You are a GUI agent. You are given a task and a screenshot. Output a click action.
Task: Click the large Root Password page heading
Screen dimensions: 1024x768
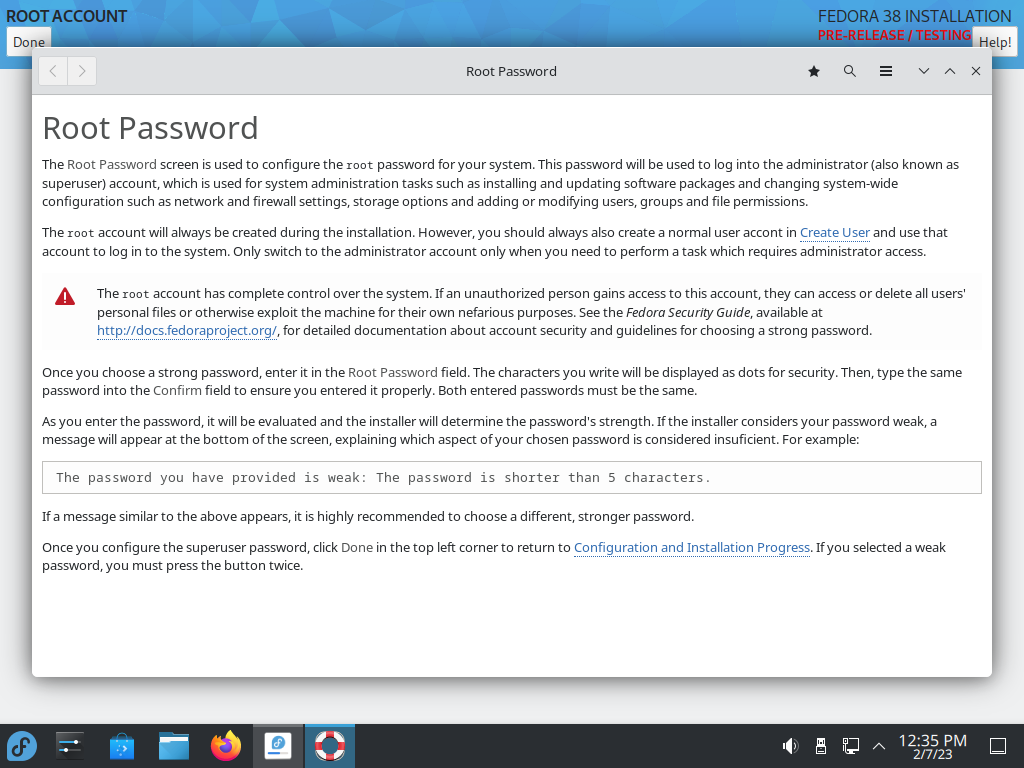[150, 128]
